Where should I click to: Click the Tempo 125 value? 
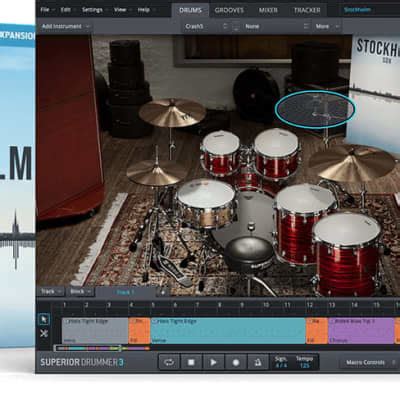pyautogui.click(x=304, y=366)
